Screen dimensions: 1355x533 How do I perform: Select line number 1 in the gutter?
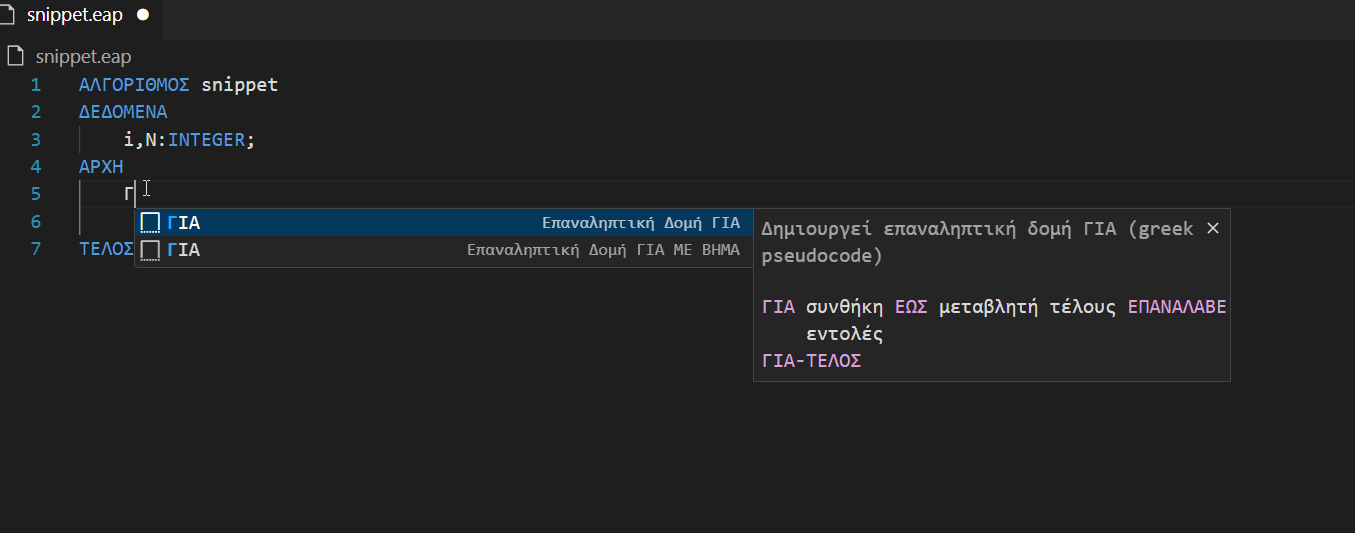click(36, 85)
